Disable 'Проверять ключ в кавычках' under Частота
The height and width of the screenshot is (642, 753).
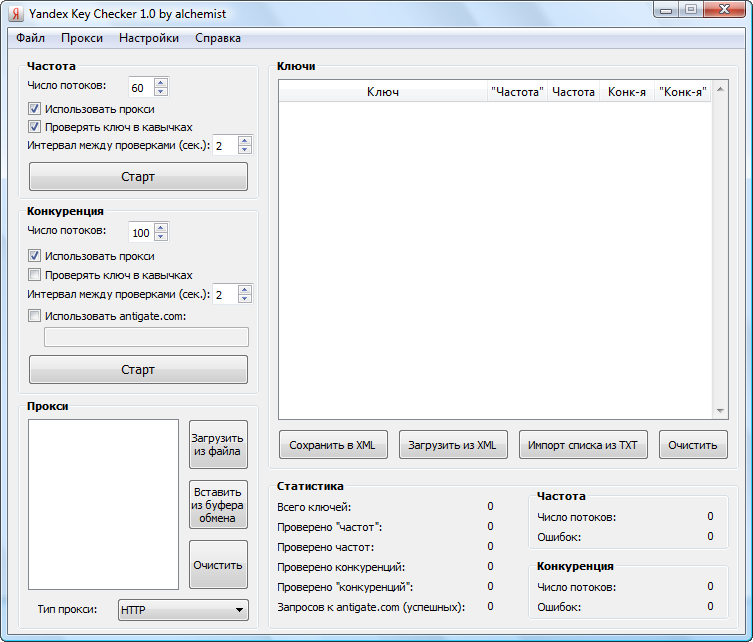(35, 127)
